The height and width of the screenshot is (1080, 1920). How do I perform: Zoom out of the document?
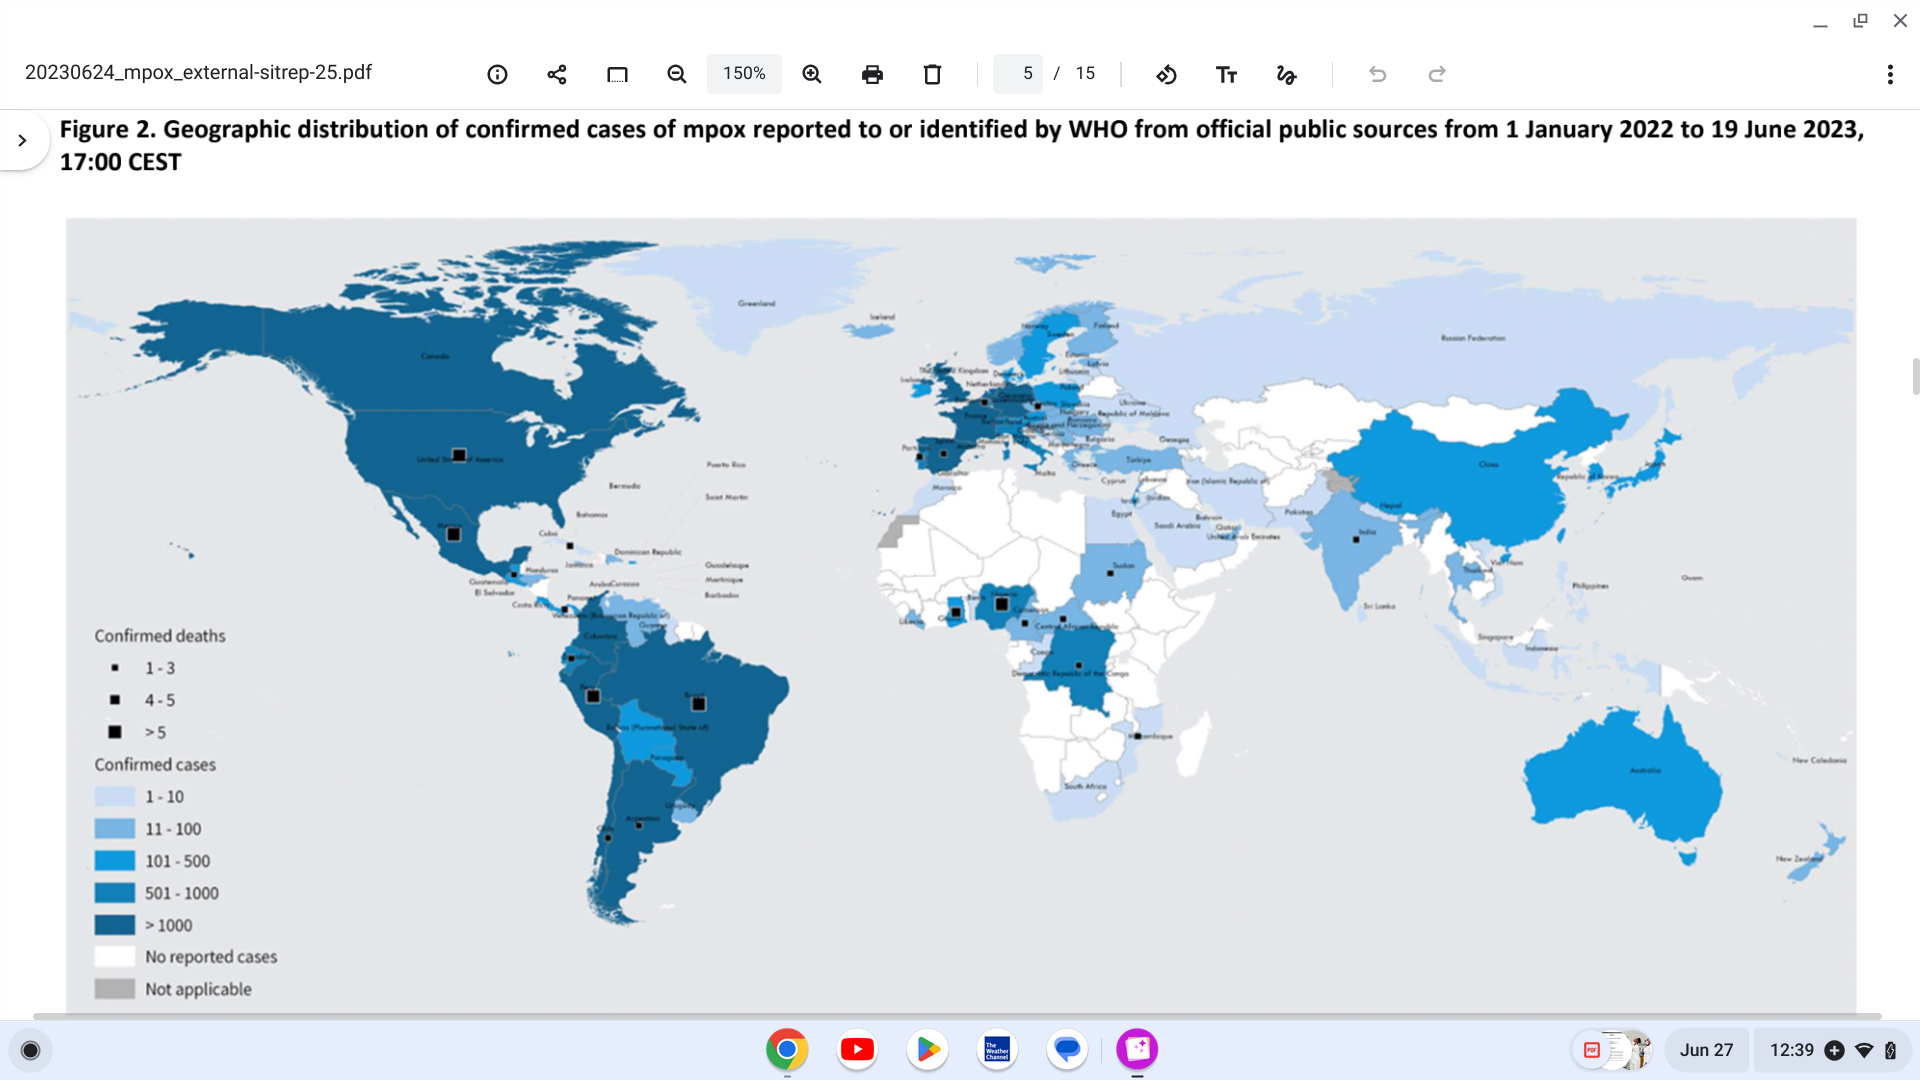[677, 74]
